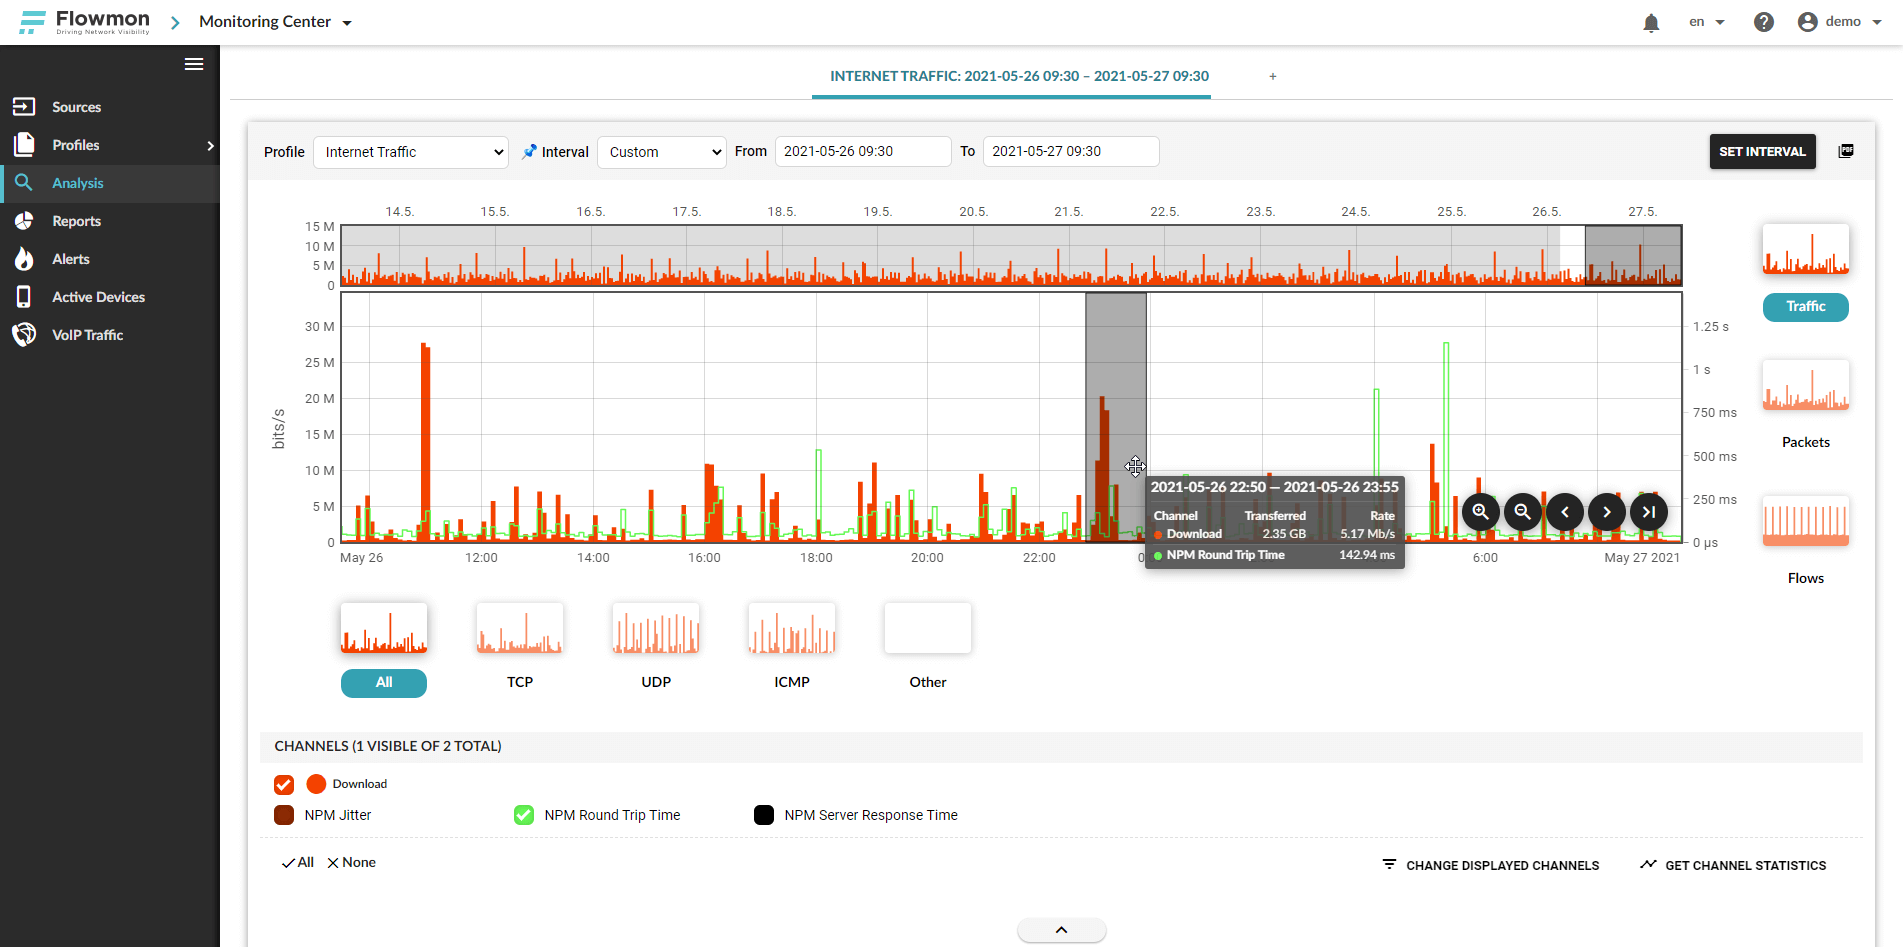Open GET CHANNEL STATISTICS
1903x947 pixels.
1743,865
